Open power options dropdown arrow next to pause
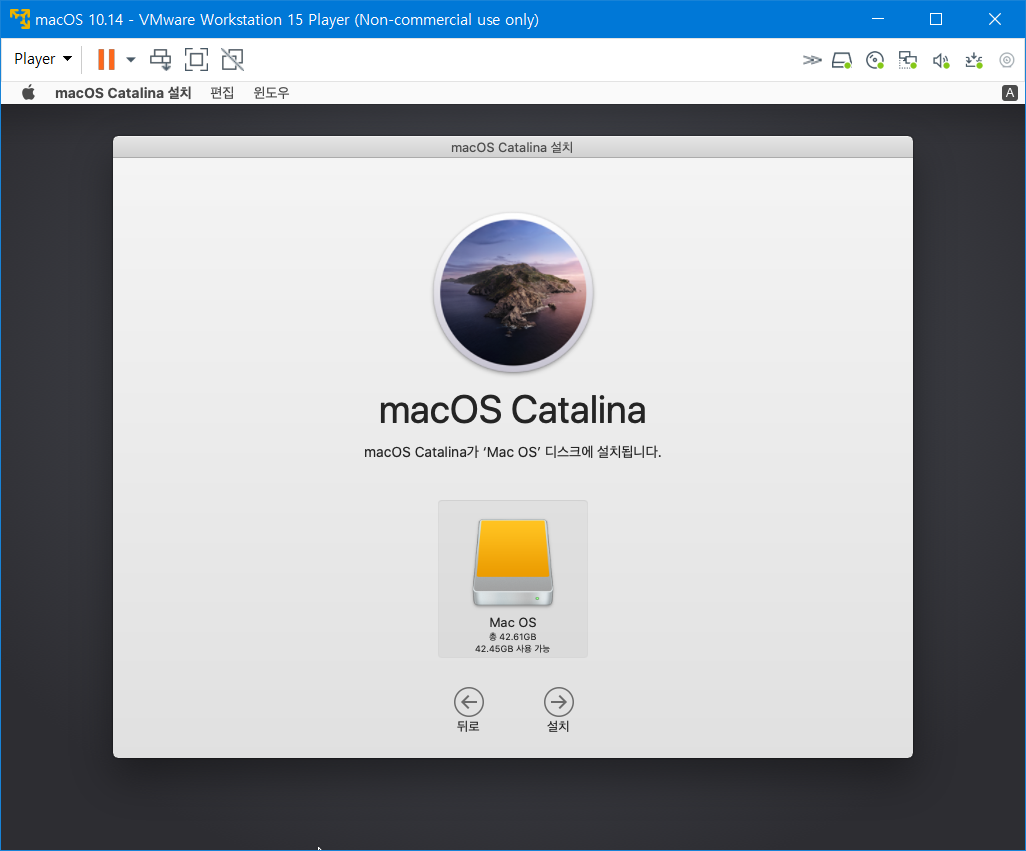This screenshot has height=851, width=1026. [131, 60]
